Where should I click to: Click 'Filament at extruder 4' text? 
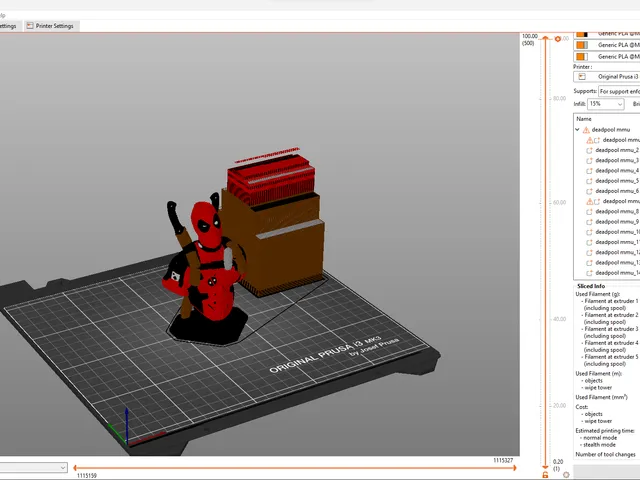pyautogui.click(x=611, y=343)
